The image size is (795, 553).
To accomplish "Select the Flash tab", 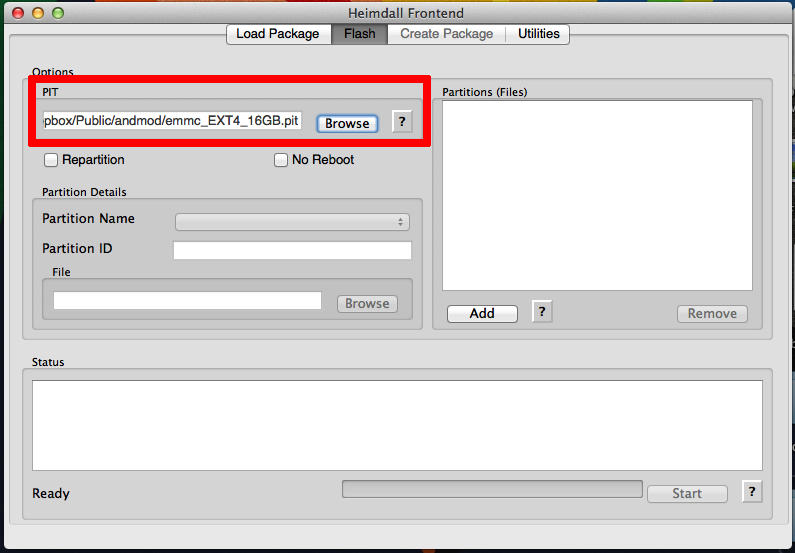I will point(359,34).
